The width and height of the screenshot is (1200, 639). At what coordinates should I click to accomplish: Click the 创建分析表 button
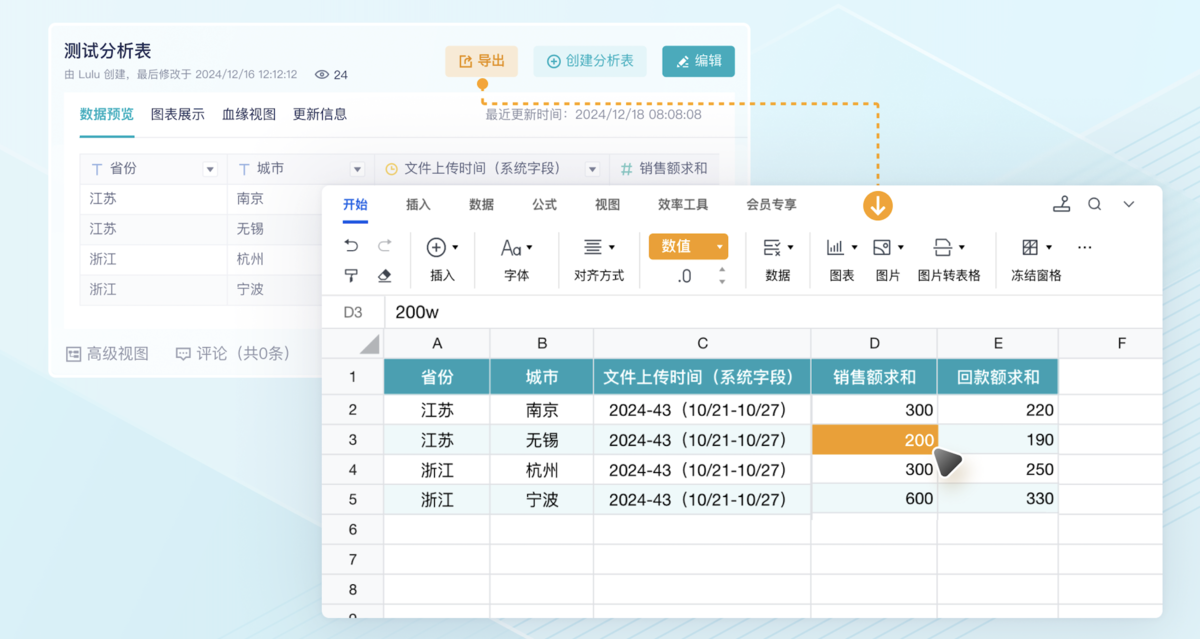[590, 61]
